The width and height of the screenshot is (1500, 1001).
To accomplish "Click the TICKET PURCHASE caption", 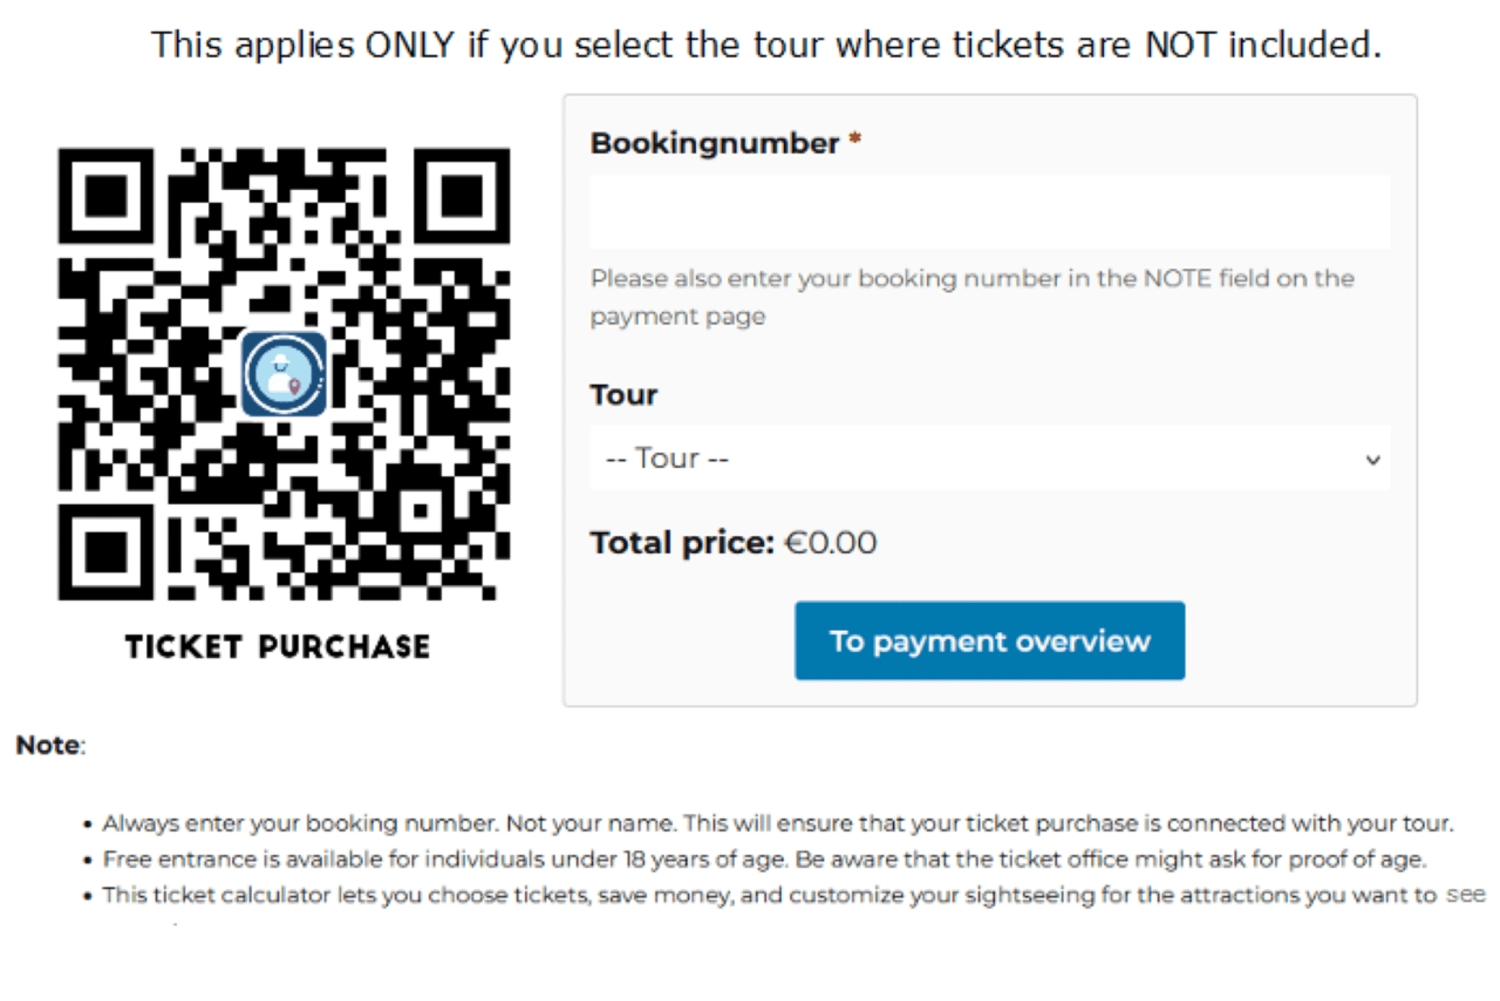I will pos(277,647).
